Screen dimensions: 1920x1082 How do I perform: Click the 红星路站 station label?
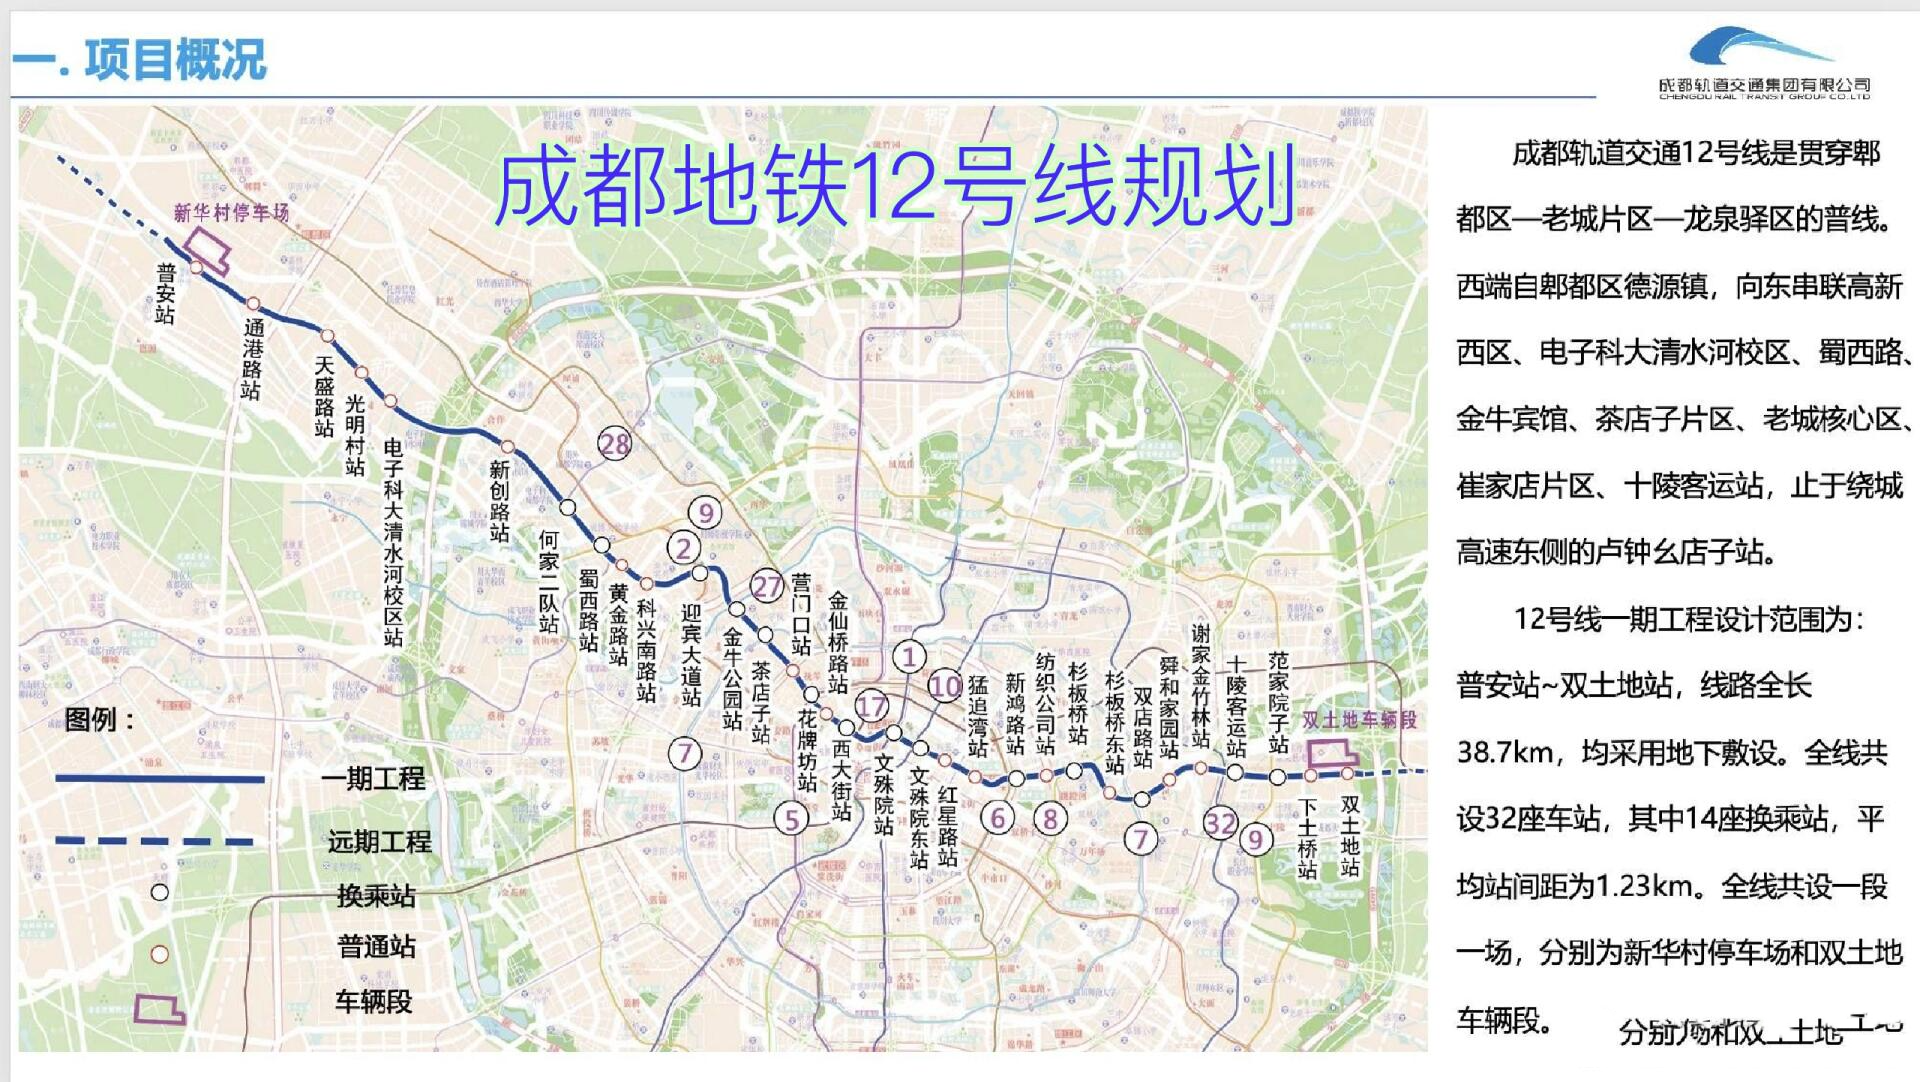coord(948,826)
